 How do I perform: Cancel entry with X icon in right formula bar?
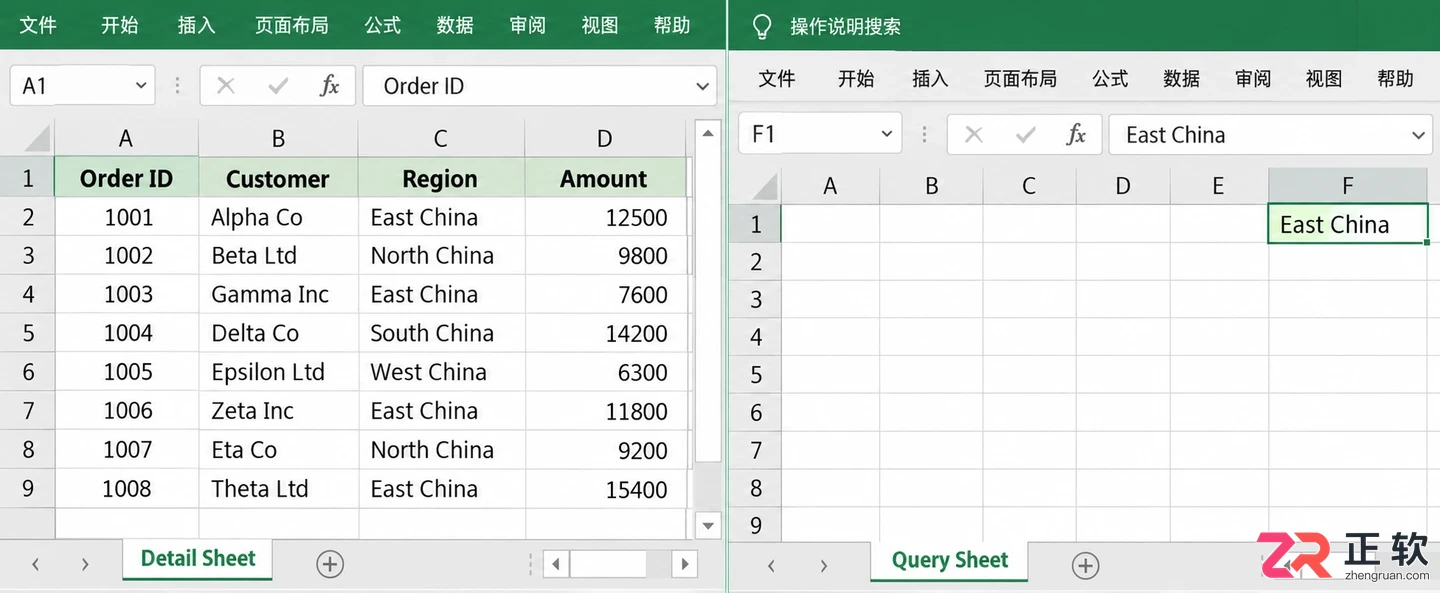point(973,135)
